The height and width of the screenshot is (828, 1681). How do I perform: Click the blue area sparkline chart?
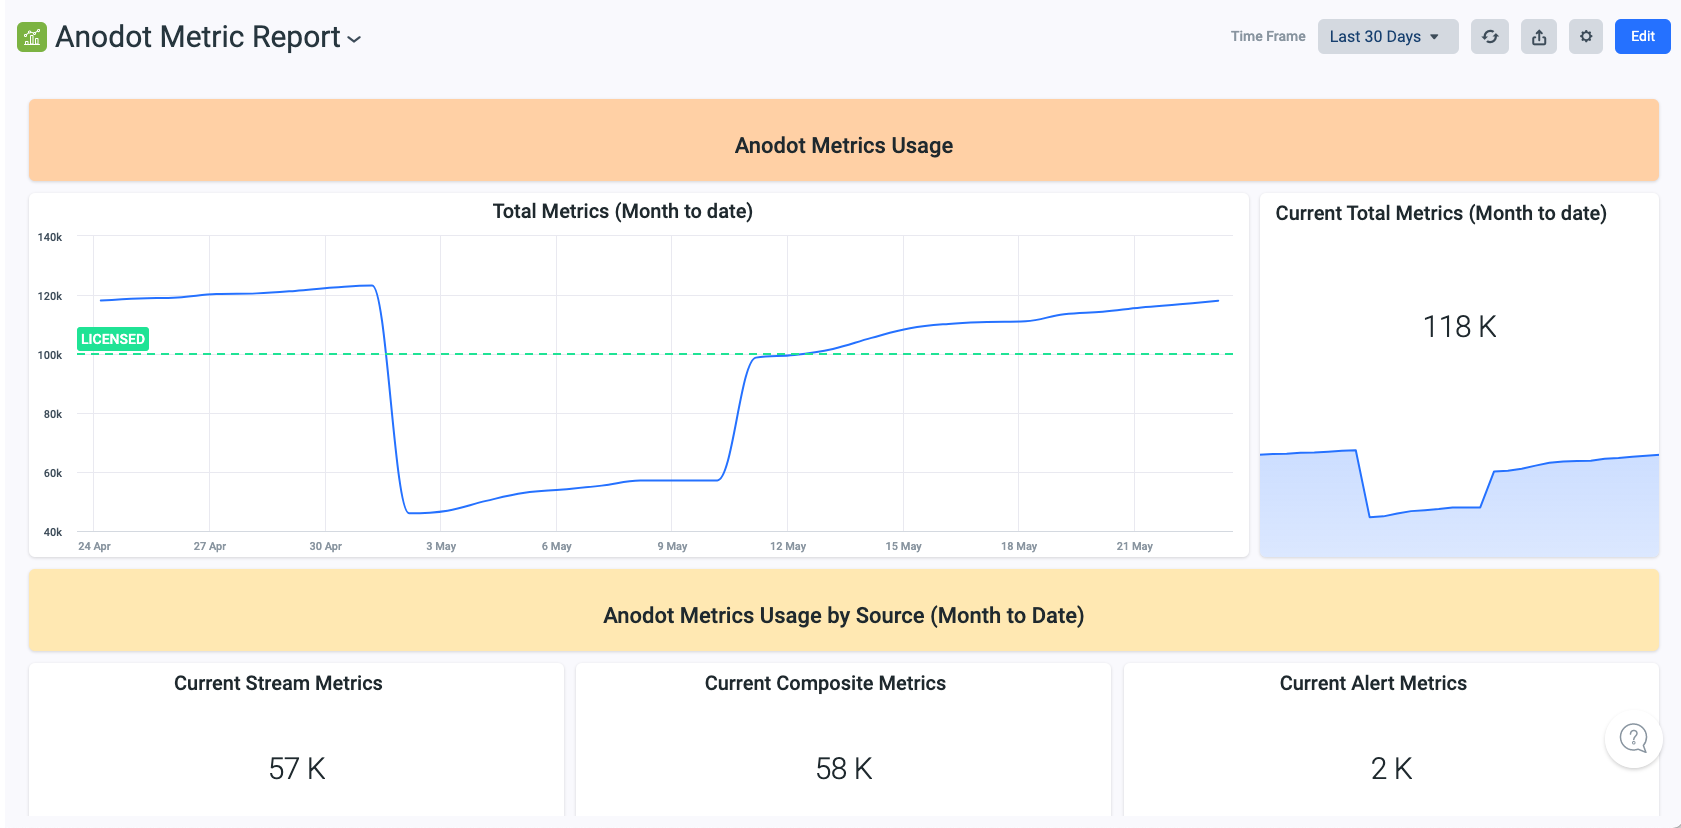pos(1459,504)
